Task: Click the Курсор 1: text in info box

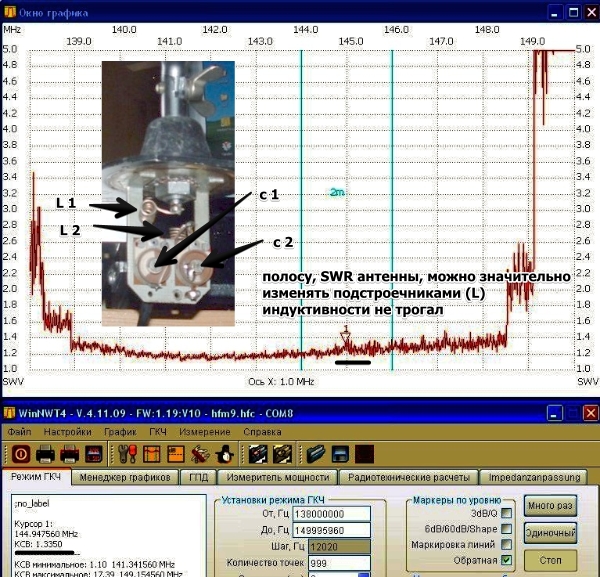Action: pyautogui.click(x=34, y=524)
